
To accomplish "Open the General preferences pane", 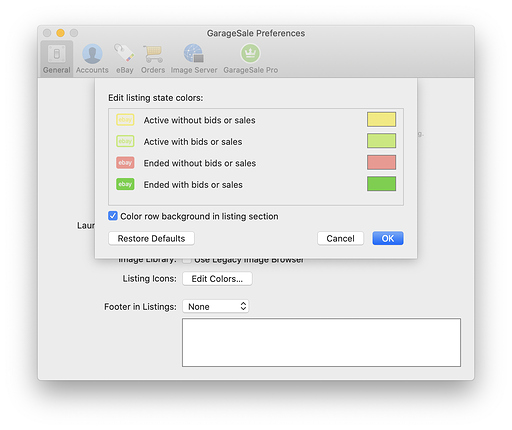I will point(57,59).
